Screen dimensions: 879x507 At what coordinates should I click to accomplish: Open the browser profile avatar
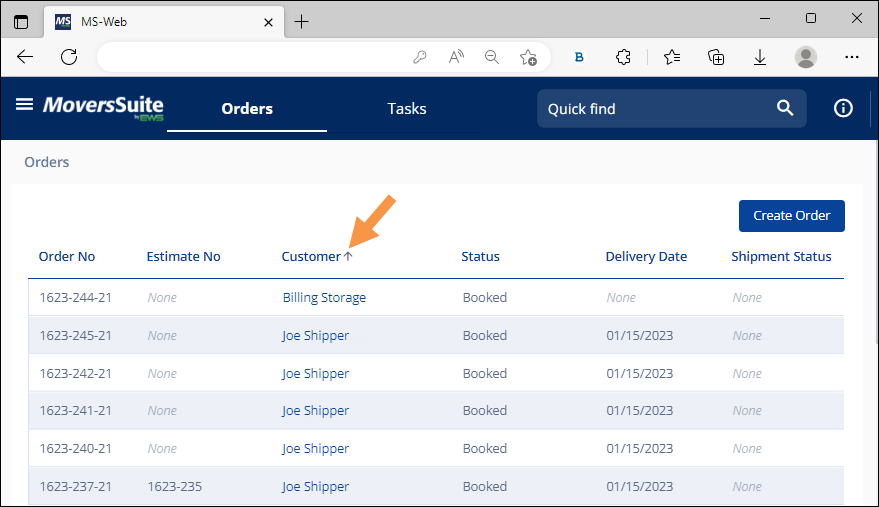click(805, 57)
